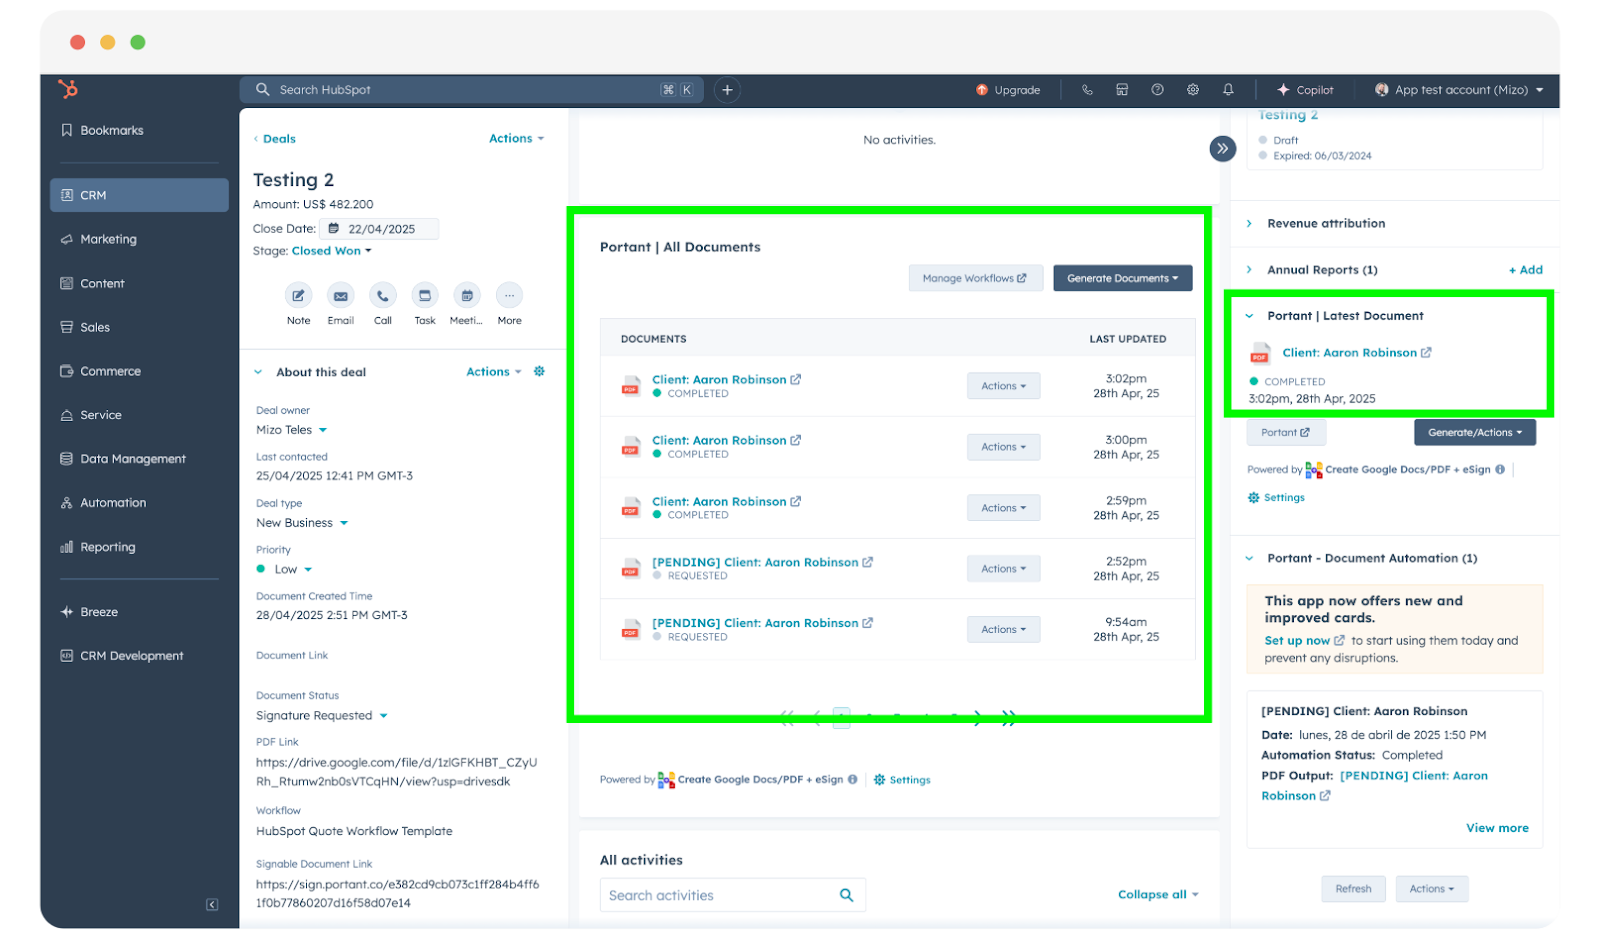
Task: Open the help question mark icon
Action: click(x=1157, y=90)
